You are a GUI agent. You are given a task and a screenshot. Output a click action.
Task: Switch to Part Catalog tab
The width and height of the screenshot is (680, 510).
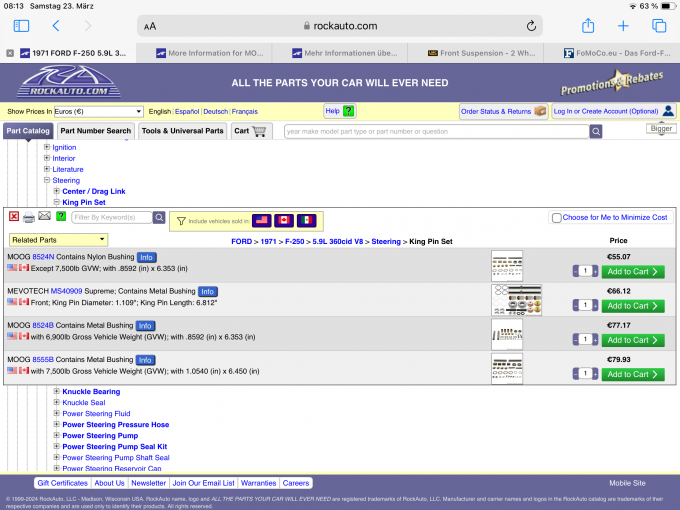click(28, 131)
